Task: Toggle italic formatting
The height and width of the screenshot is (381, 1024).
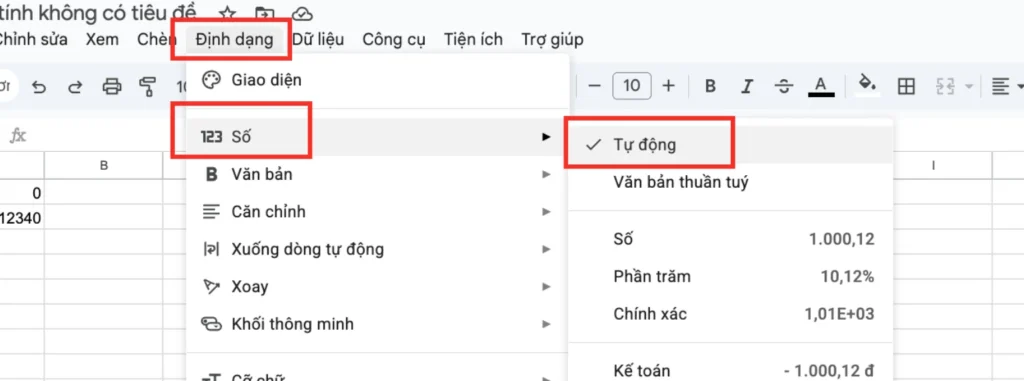Action: 747,86
